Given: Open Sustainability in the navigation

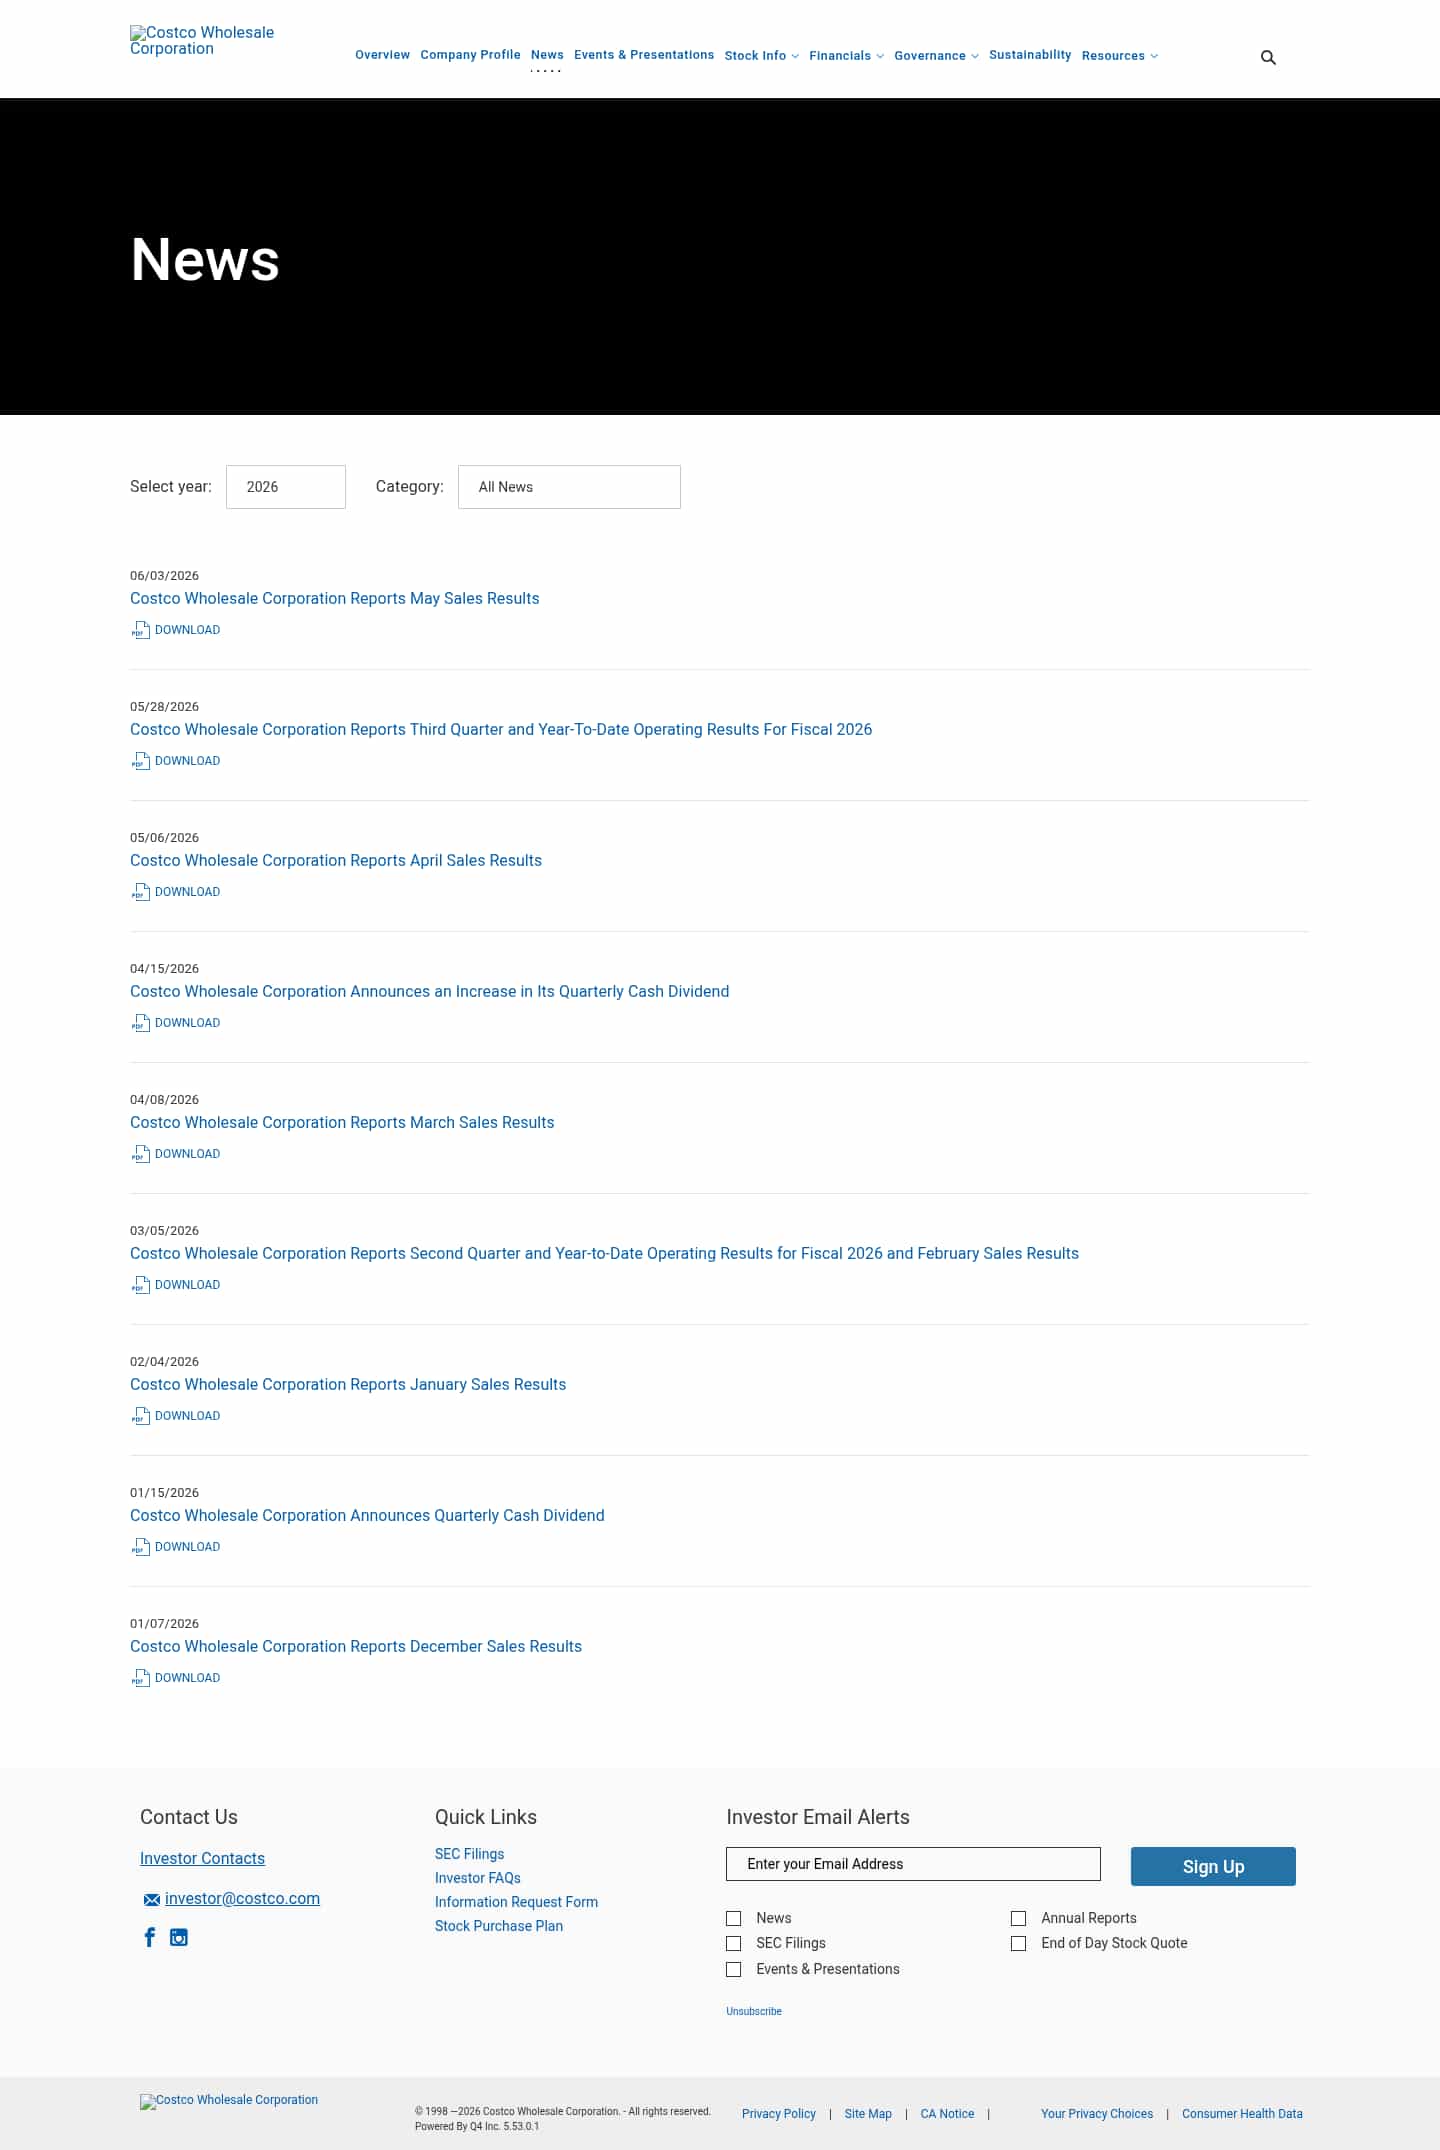Looking at the screenshot, I should (x=1030, y=55).
